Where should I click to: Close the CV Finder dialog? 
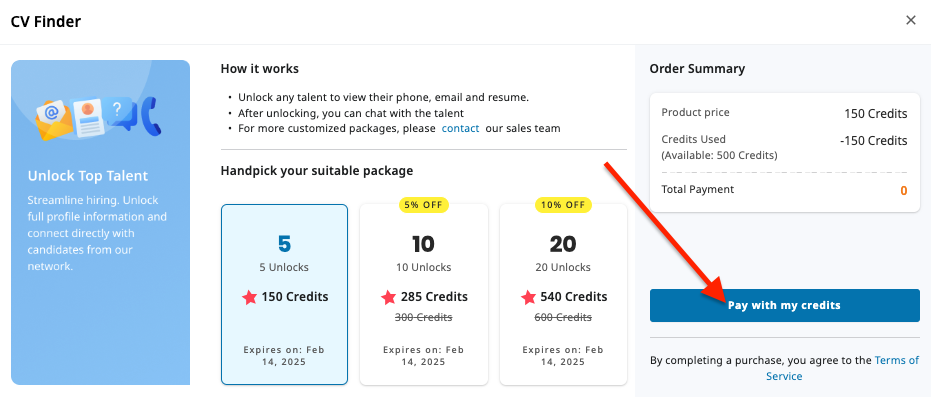tap(910, 20)
